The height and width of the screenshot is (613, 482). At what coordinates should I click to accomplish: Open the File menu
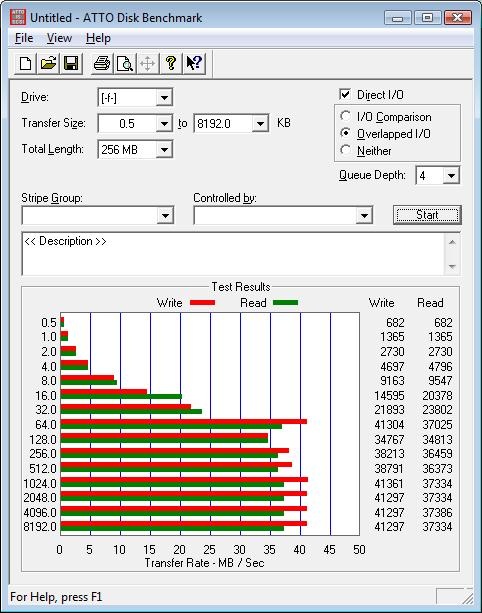pyautogui.click(x=24, y=38)
